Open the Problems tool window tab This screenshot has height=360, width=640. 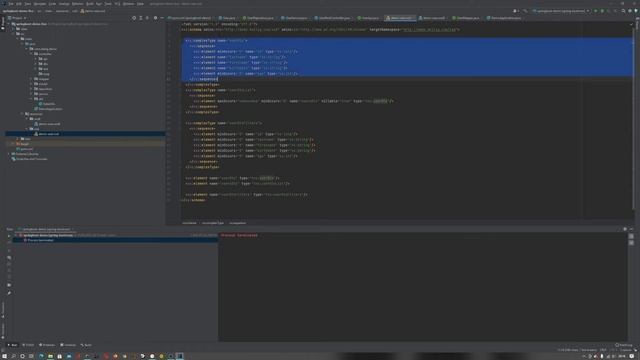point(47,345)
